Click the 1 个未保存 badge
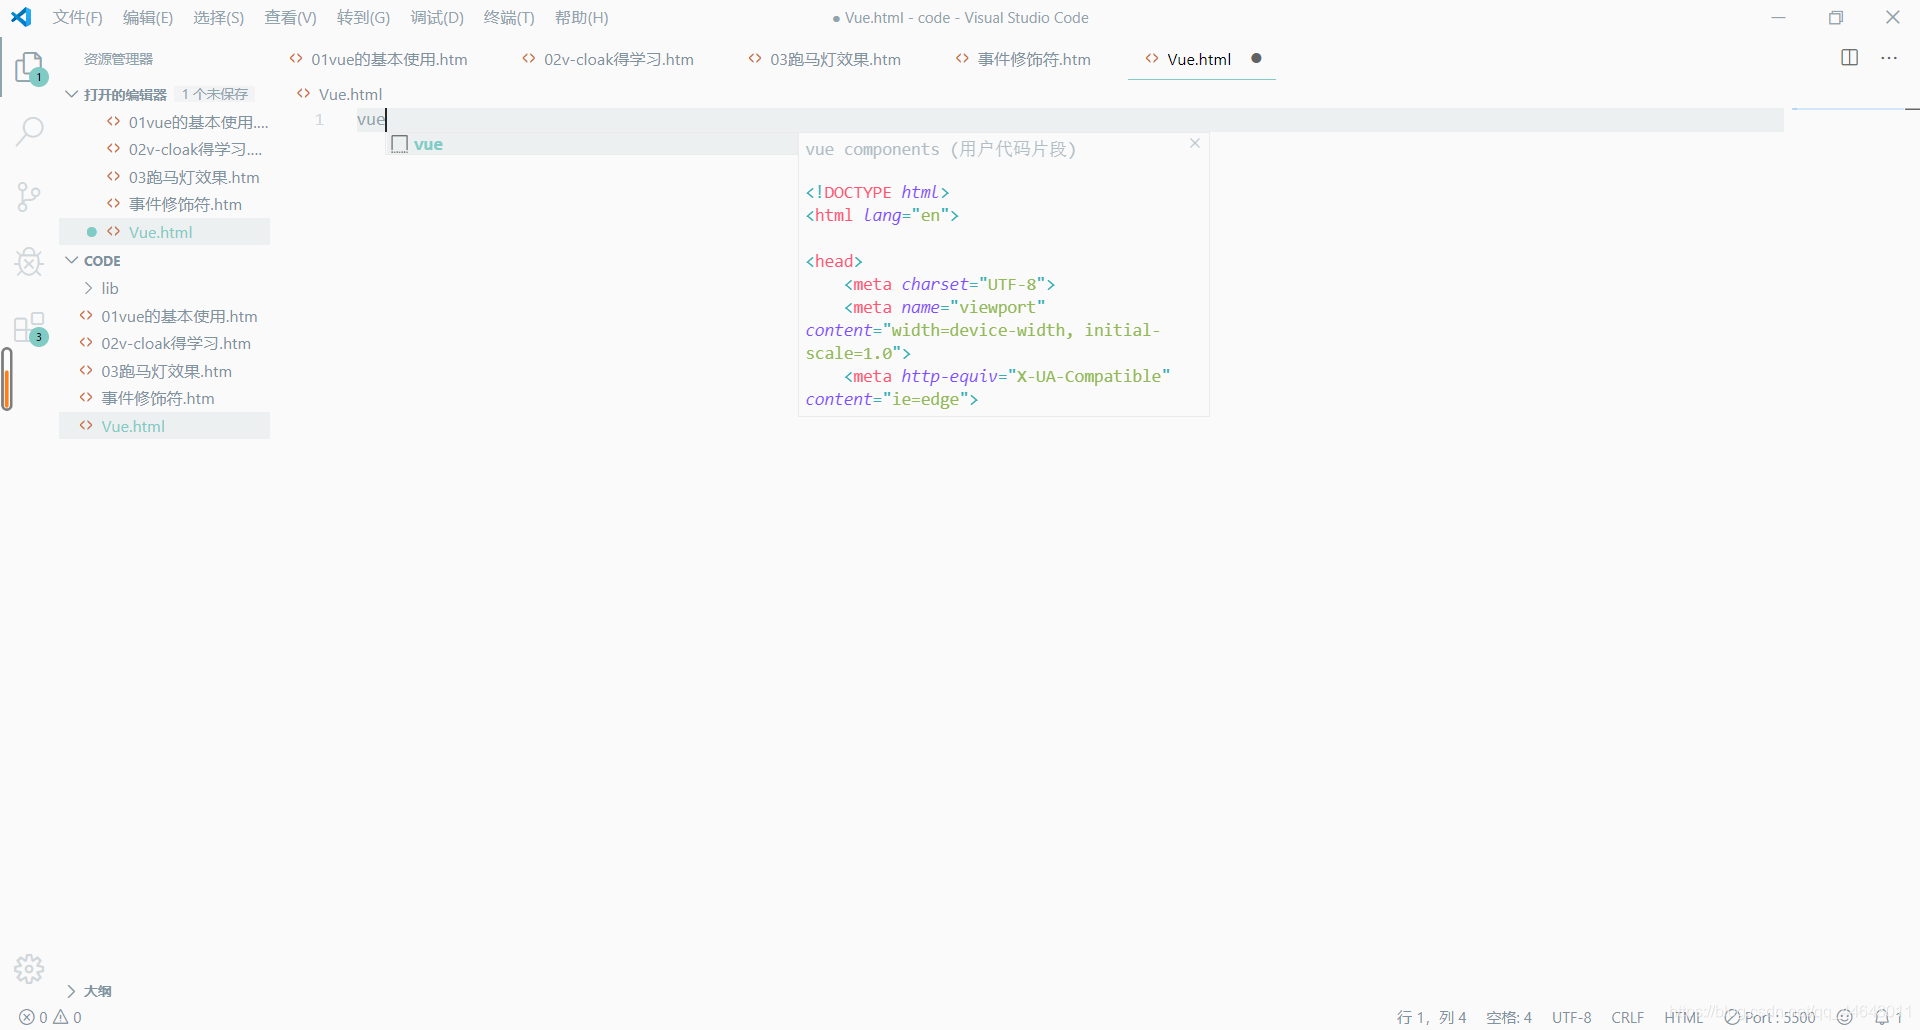The image size is (1920, 1030). pyautogui.click(x=215, y=94)
